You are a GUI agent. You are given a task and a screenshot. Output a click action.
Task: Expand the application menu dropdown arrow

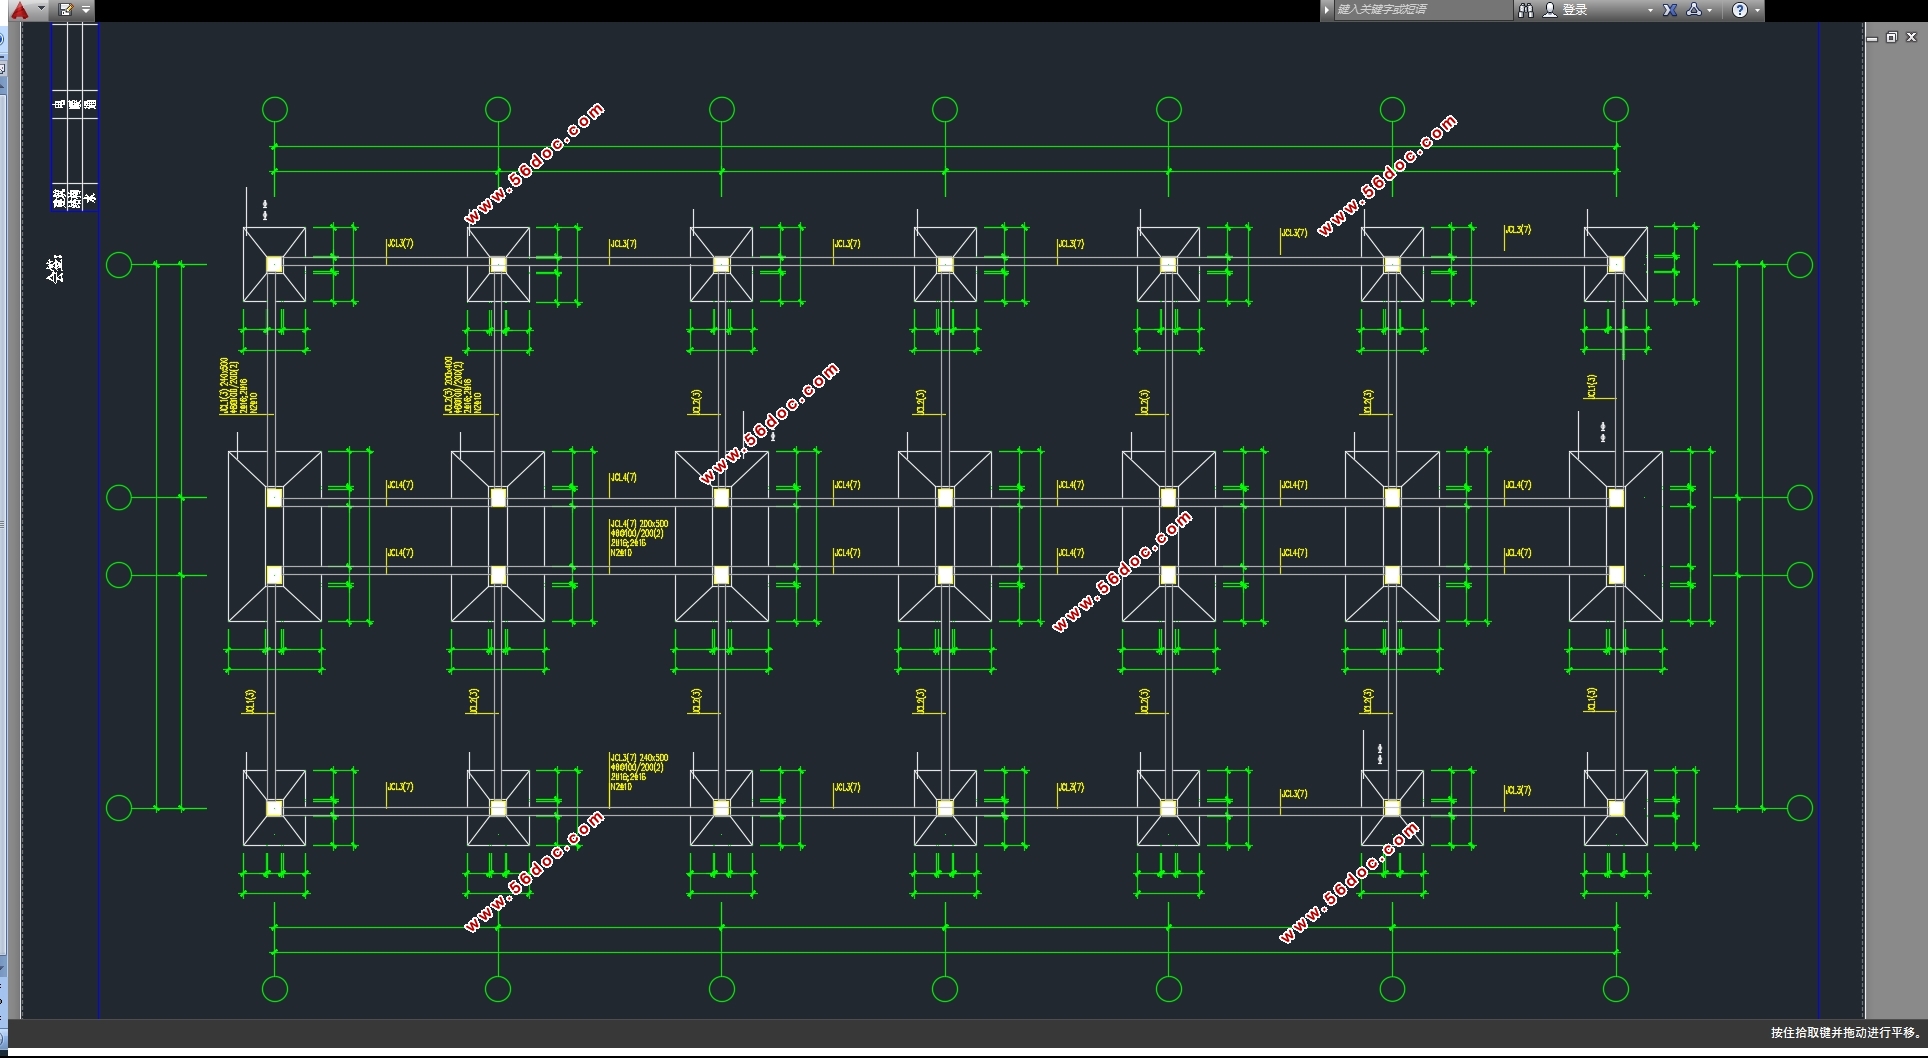pyautogui.click(x=41, y=9)
